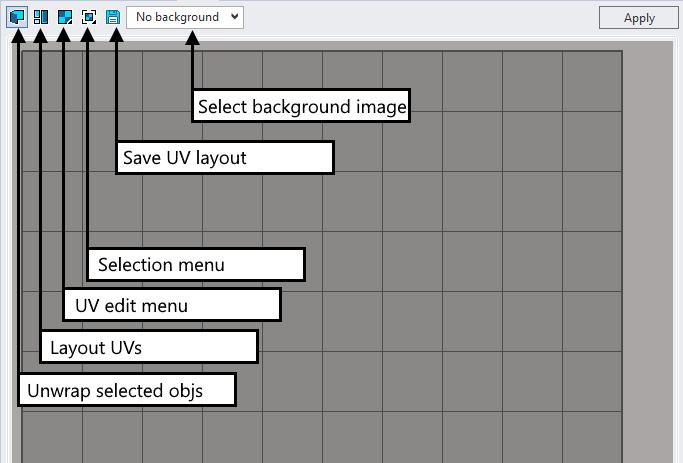The width and height of the screenshot is (683, 463).
Task: Click the empty toolbar space left of Apply
Action: (420, 17)
